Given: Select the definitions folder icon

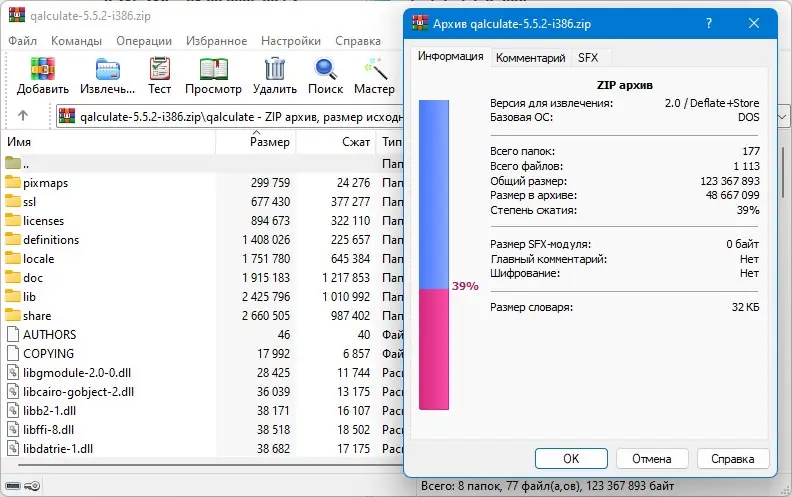Looking at the screenshot, I should click(x=13, y=239).
